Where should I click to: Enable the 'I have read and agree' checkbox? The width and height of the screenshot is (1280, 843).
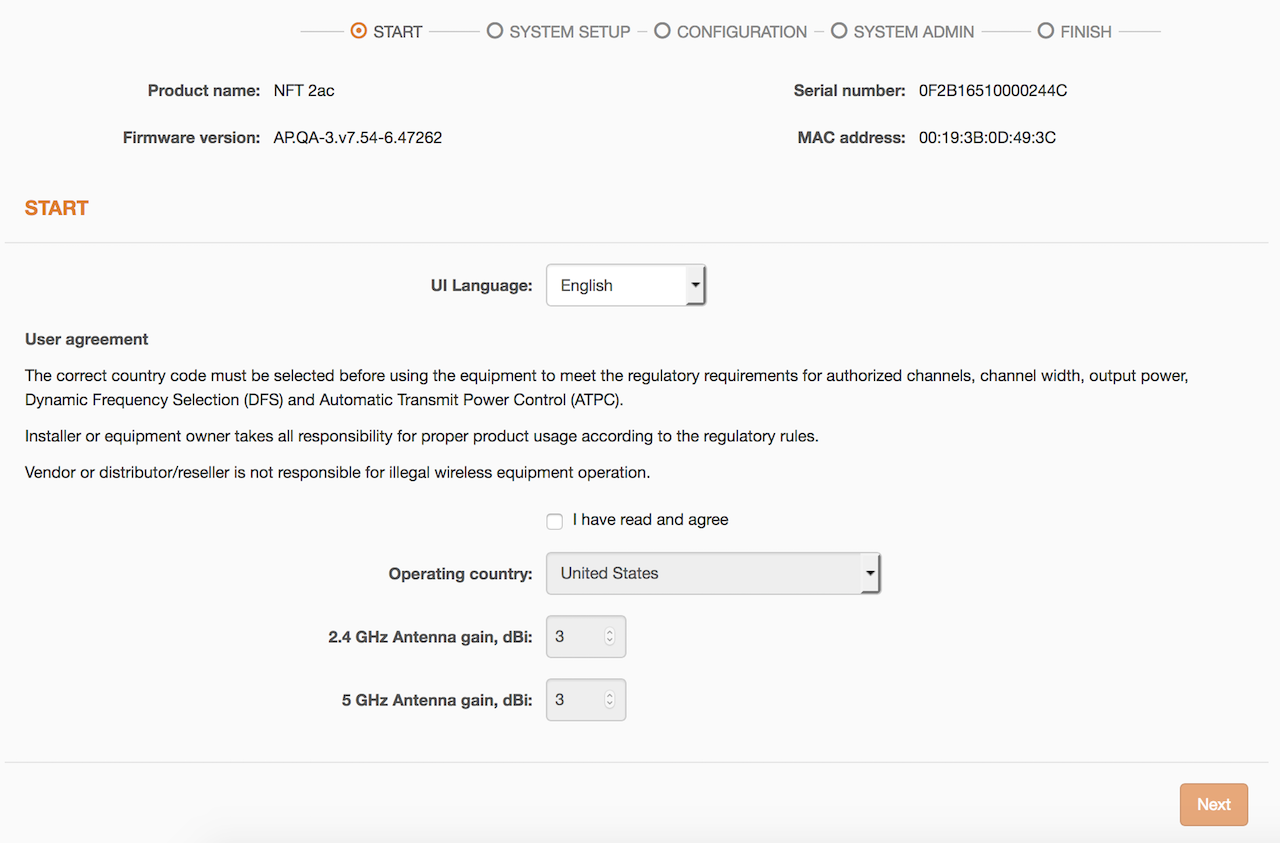[x=555, y=521]
